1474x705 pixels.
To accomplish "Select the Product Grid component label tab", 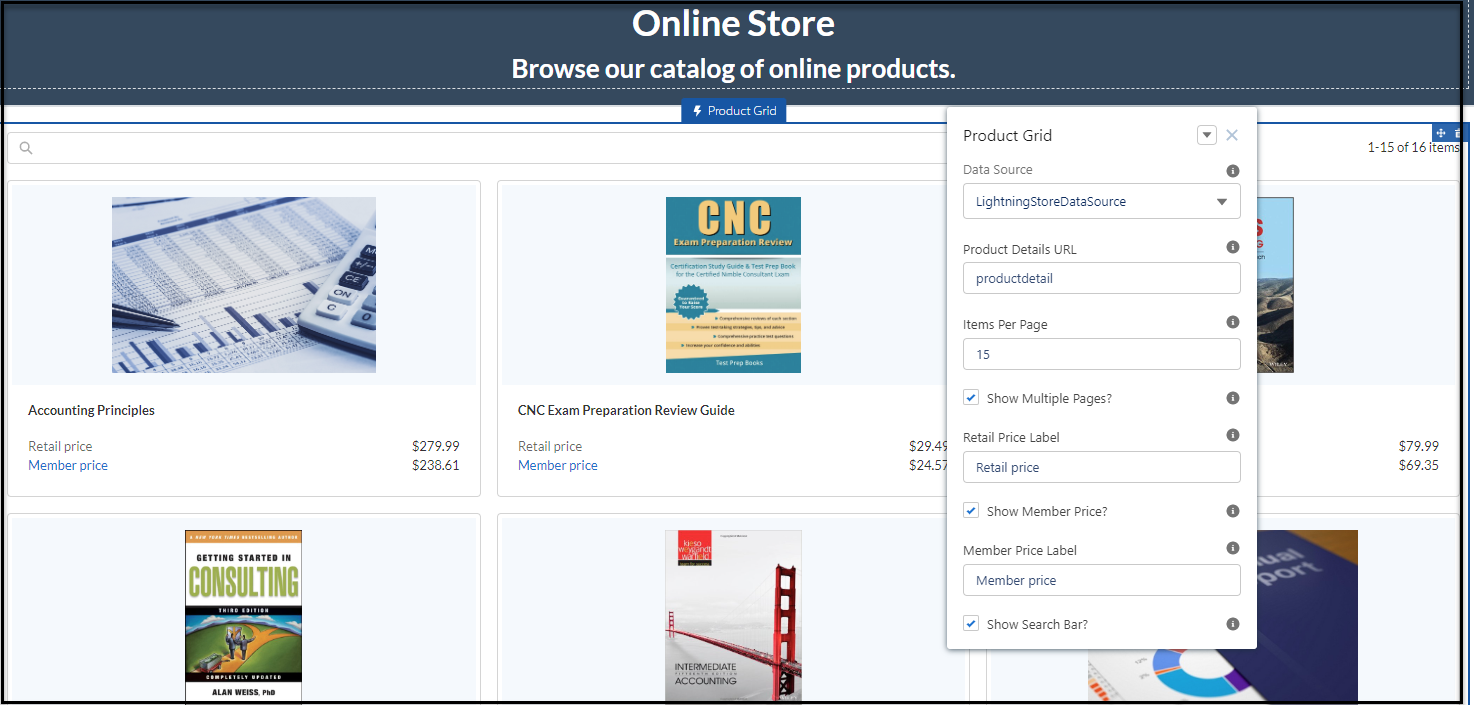I will click(x=734, y=111).
